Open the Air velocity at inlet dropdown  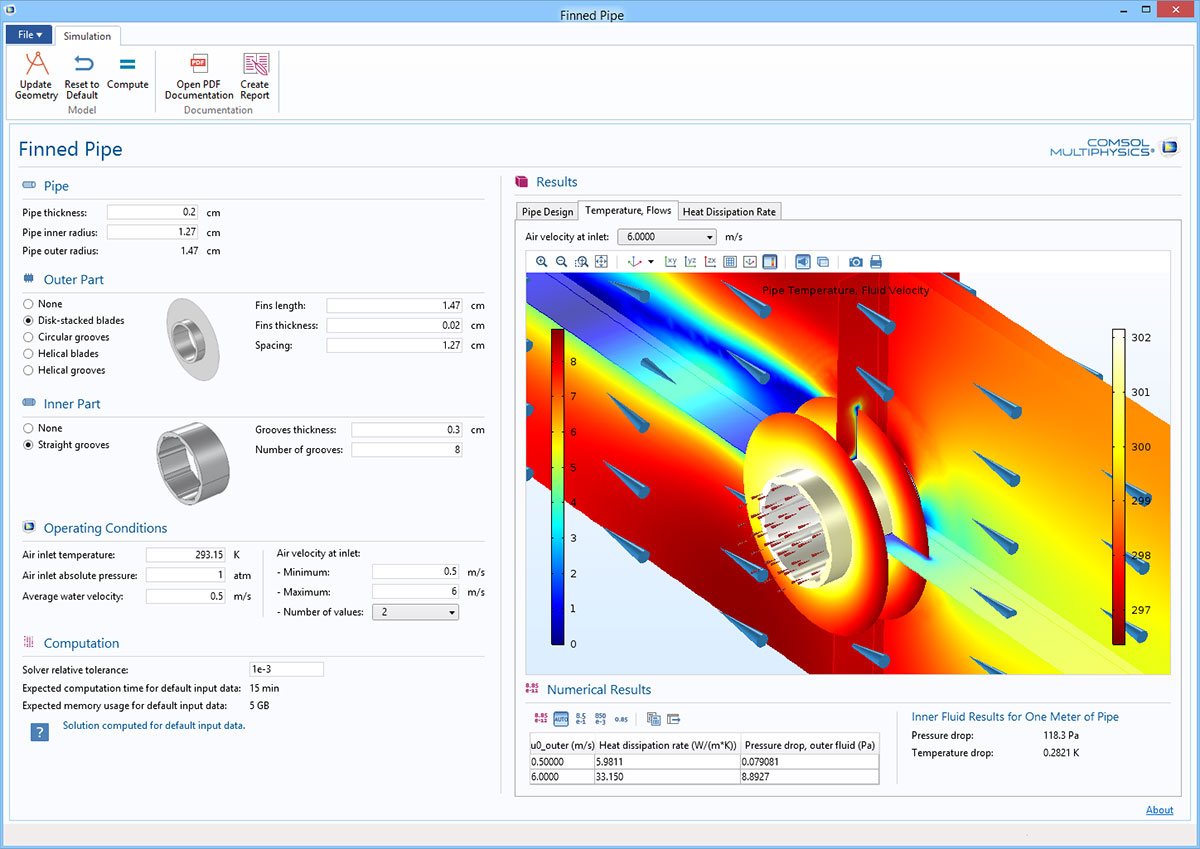point(667,237)
